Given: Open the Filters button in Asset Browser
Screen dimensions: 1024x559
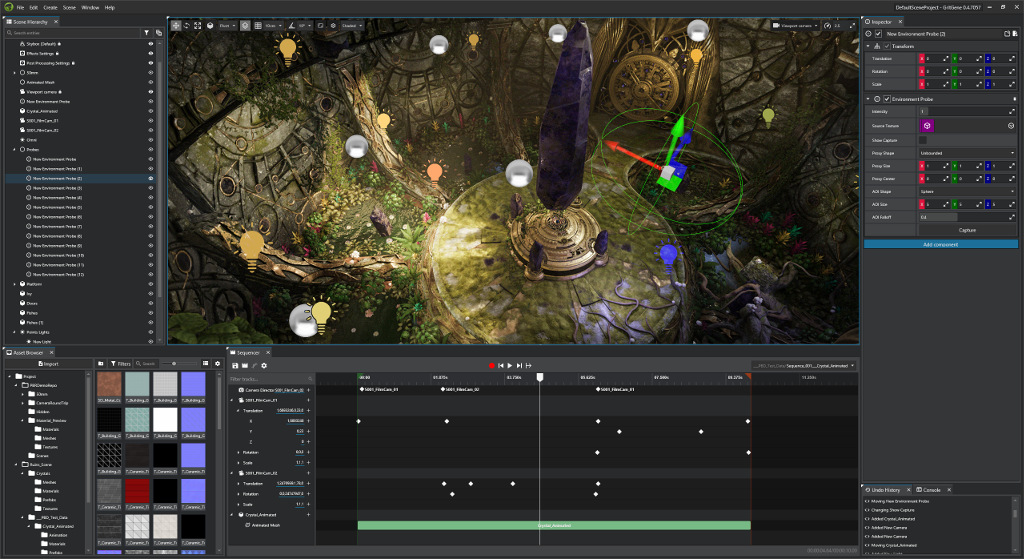Looking at the screenshot, I should tap(120, 363).
